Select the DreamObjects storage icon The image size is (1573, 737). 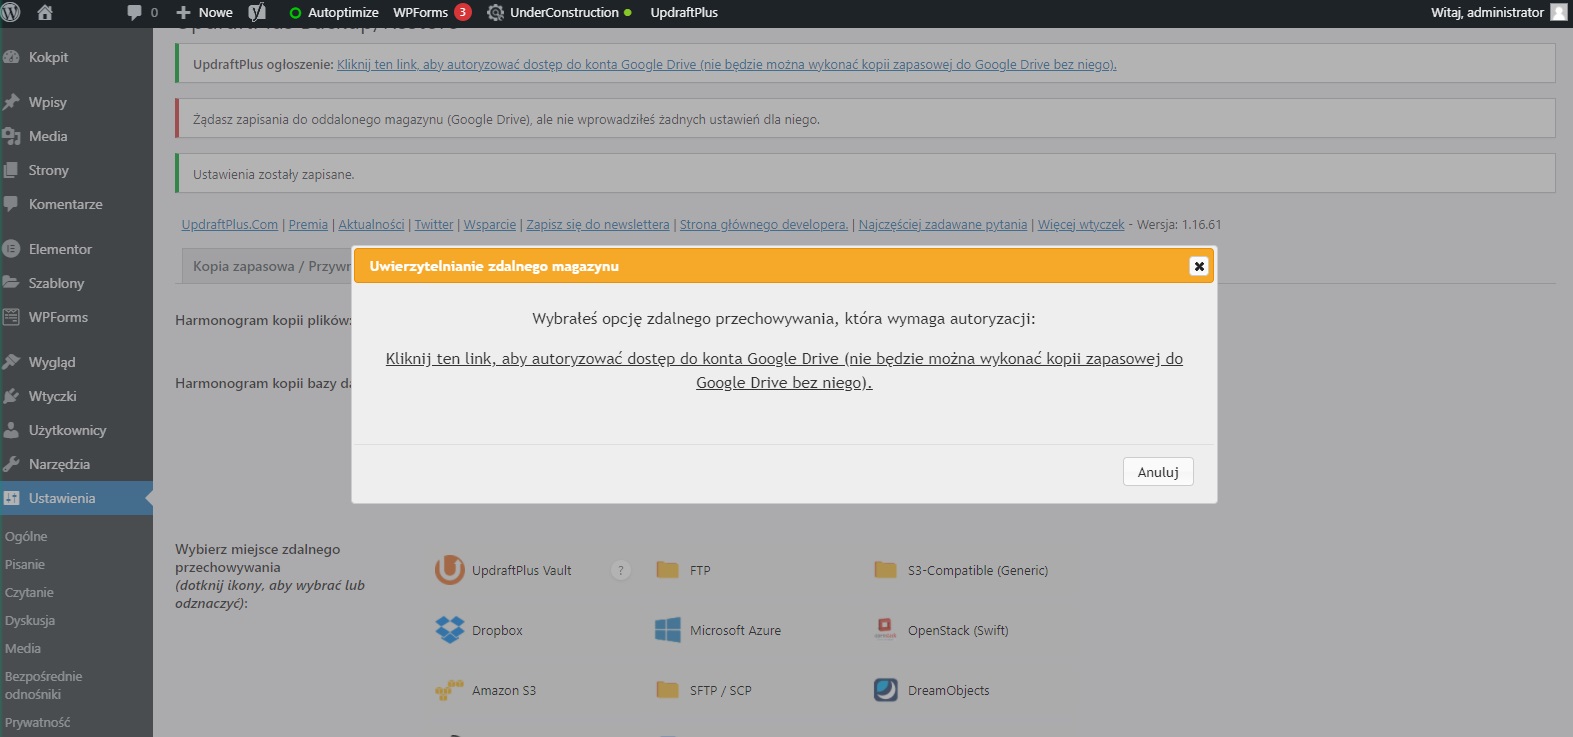pyautogui.click(x=885, y=690)
